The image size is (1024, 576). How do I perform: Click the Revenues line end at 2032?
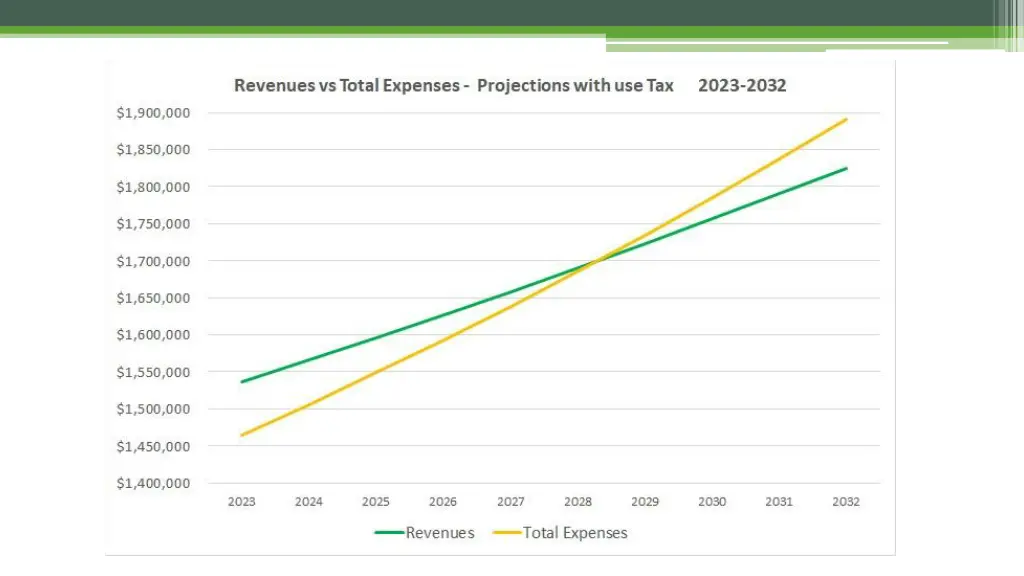click(x=846, y=168)
